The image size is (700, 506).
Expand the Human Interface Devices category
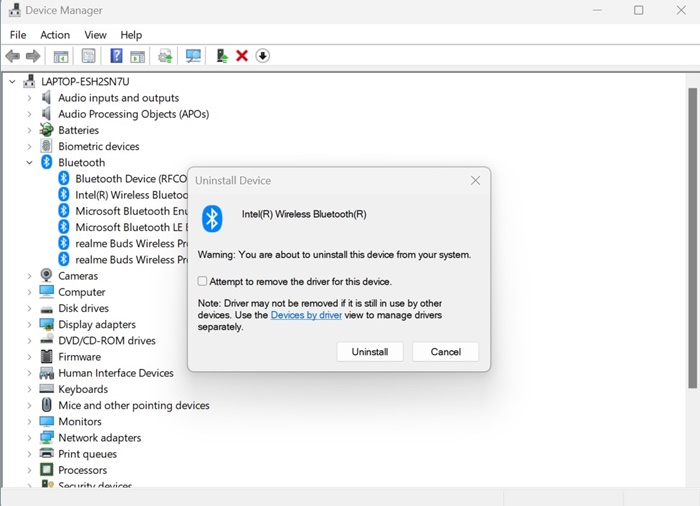(x=29, y=373)
